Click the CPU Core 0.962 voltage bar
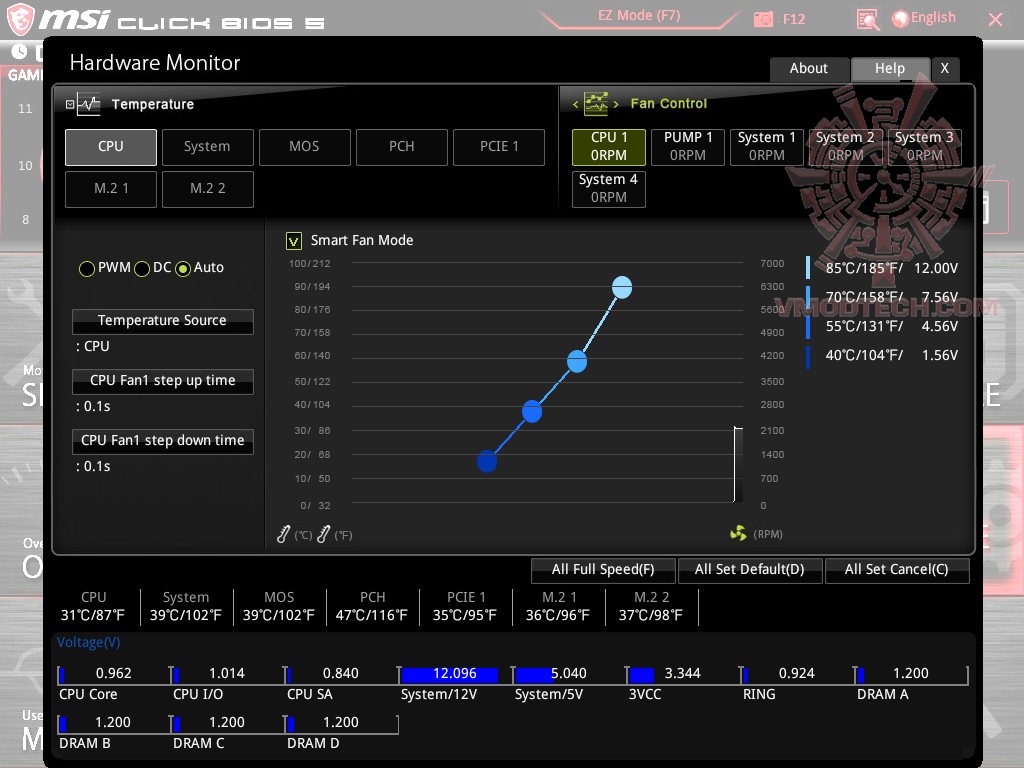Viewport: 1024px width, 768px height. (114, 674)
